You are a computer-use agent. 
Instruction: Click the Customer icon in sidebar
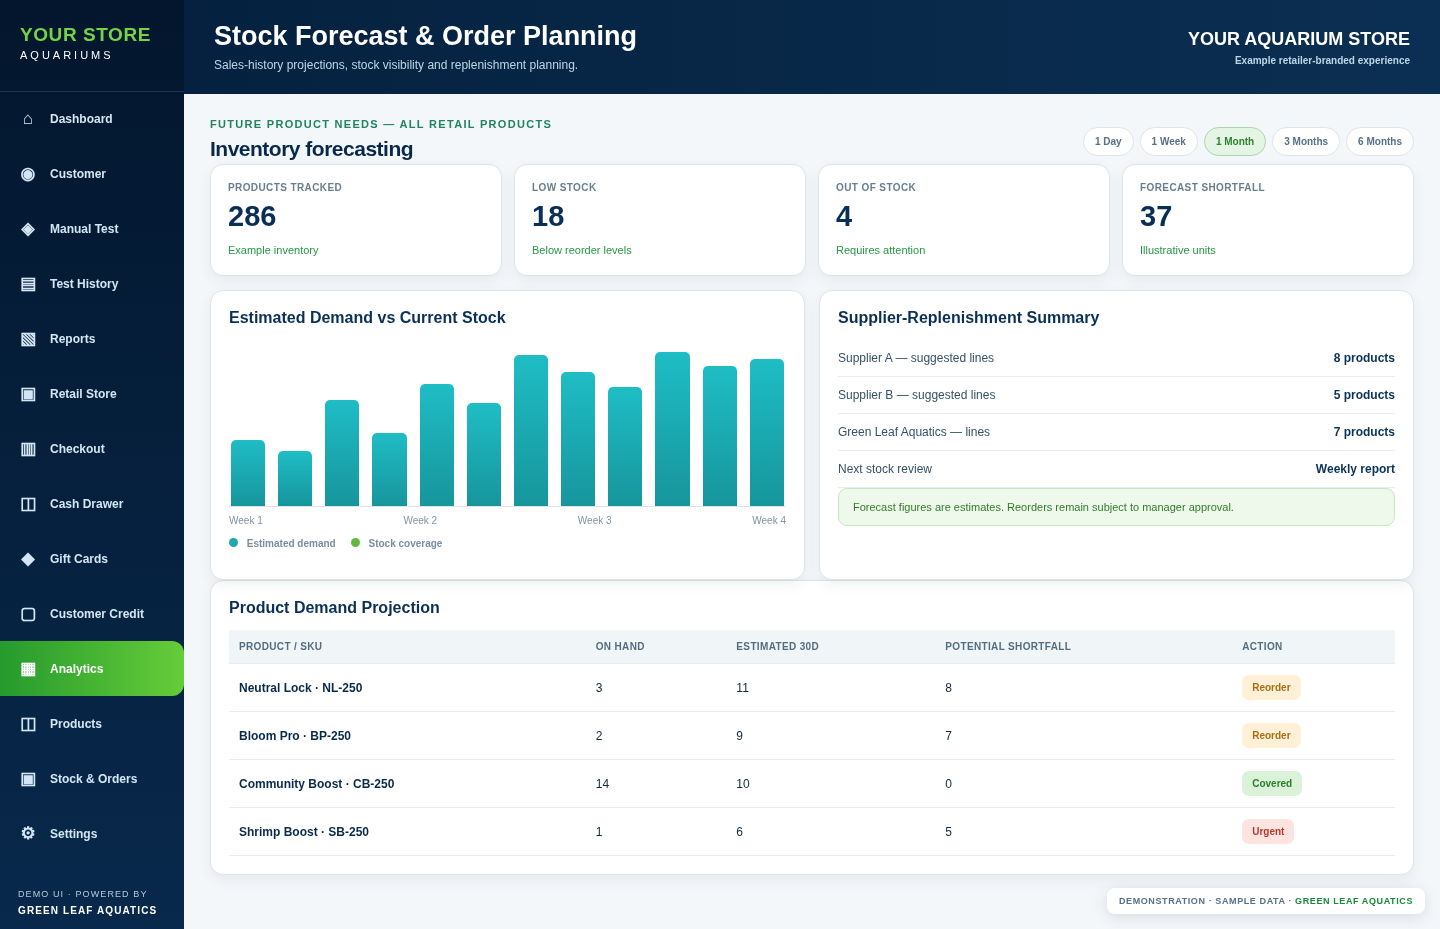[28, 174]
